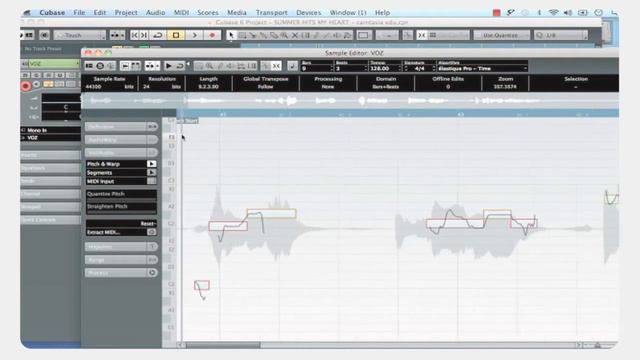This screenshot has width=640, height=360.
Task: Click the Signature 4/4 field
Action: tap(419, 69)
